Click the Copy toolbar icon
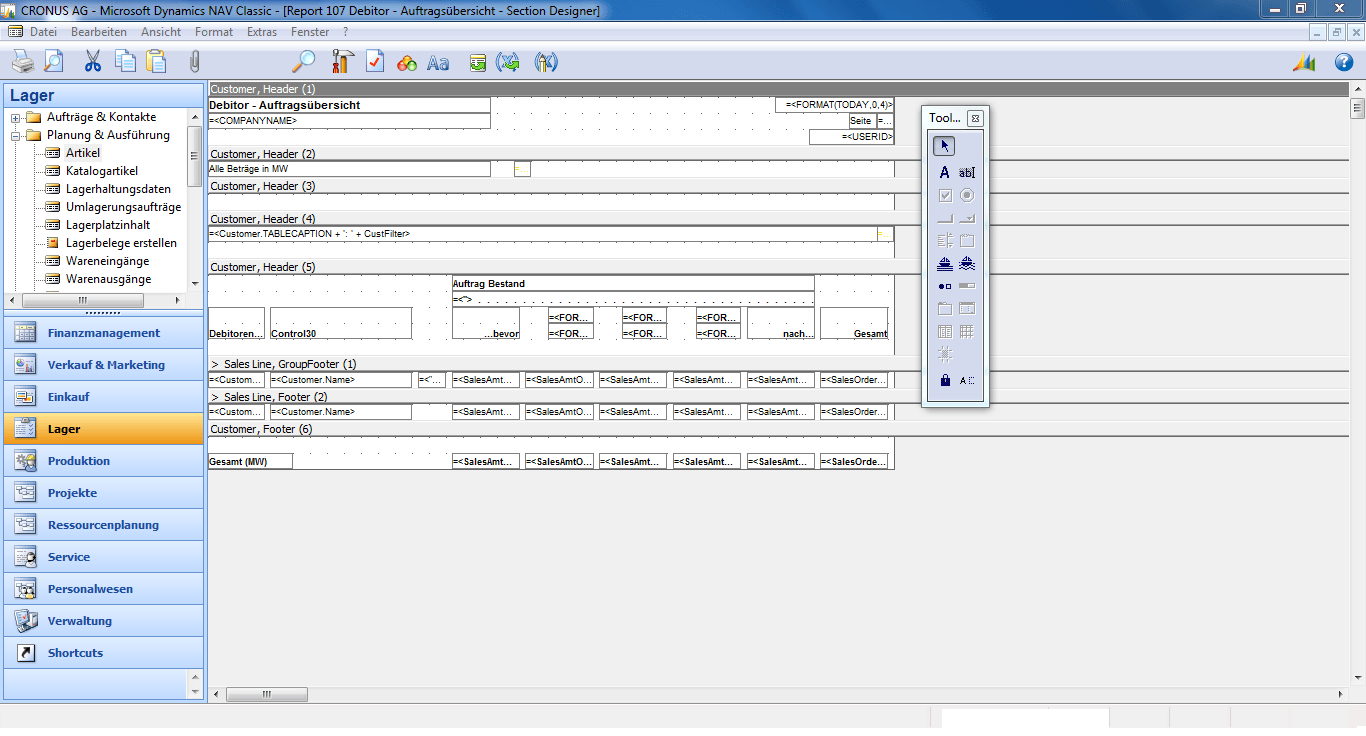This screenshot has height=736, width=1366. tap(125, 62)
